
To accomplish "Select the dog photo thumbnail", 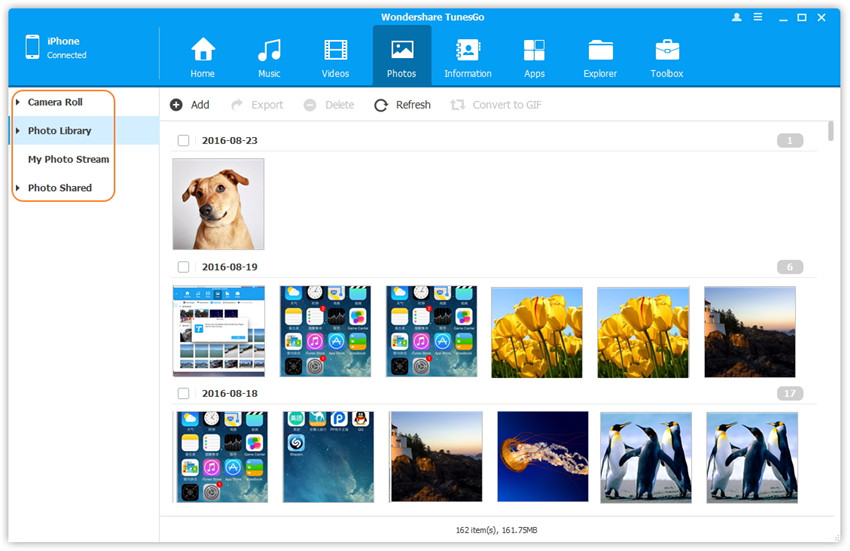I will coord(218,204).
